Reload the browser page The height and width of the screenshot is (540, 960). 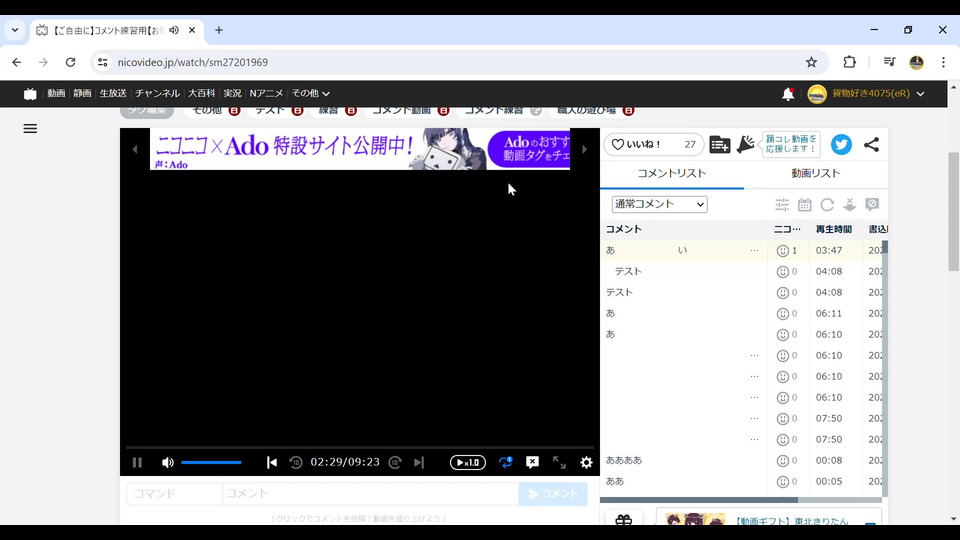pyautogui.click(x=70, y=62)
